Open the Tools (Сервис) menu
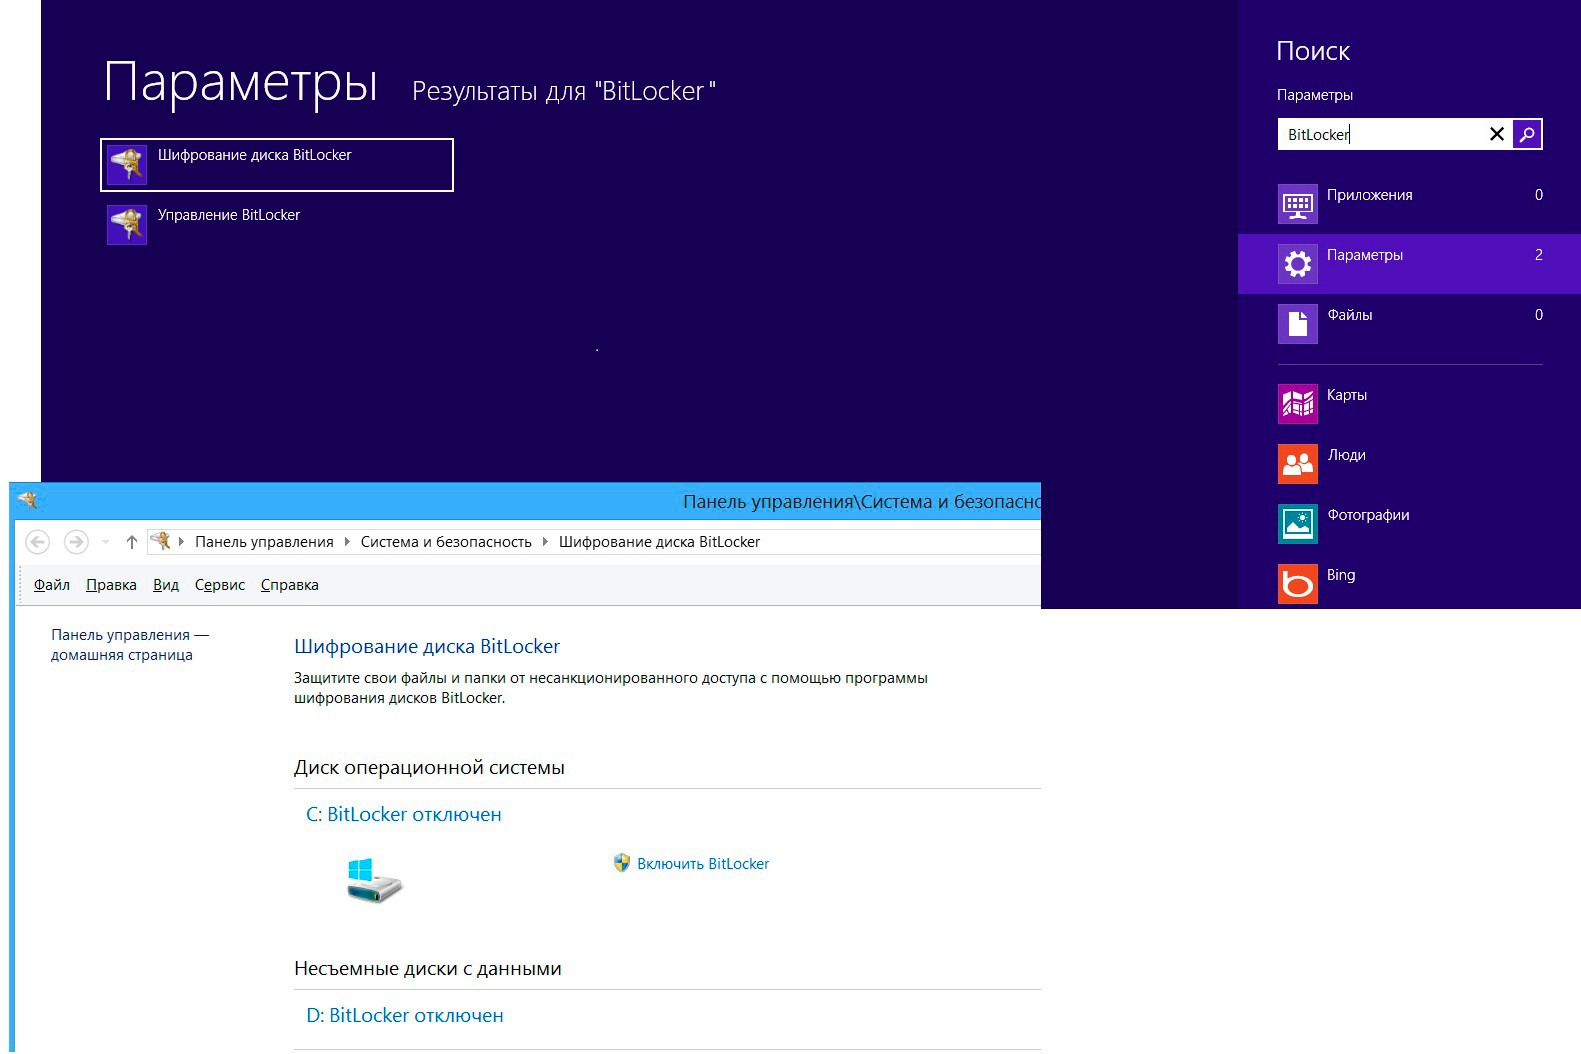 tap(219, 585)
